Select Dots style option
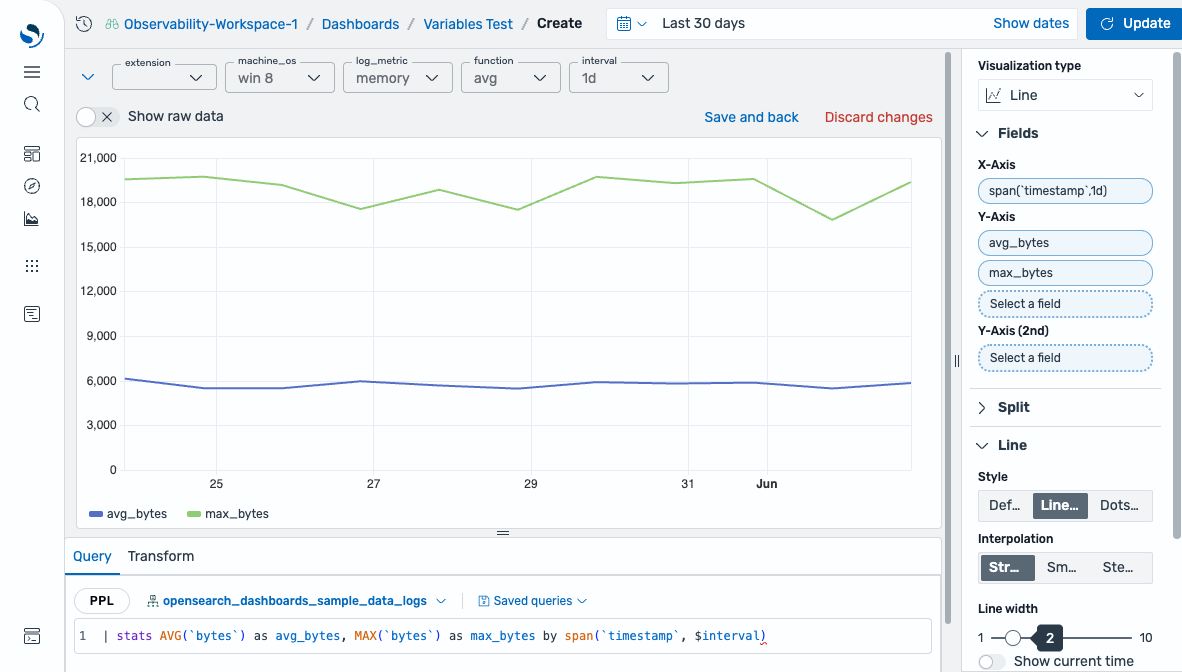 coord(1119,505)
